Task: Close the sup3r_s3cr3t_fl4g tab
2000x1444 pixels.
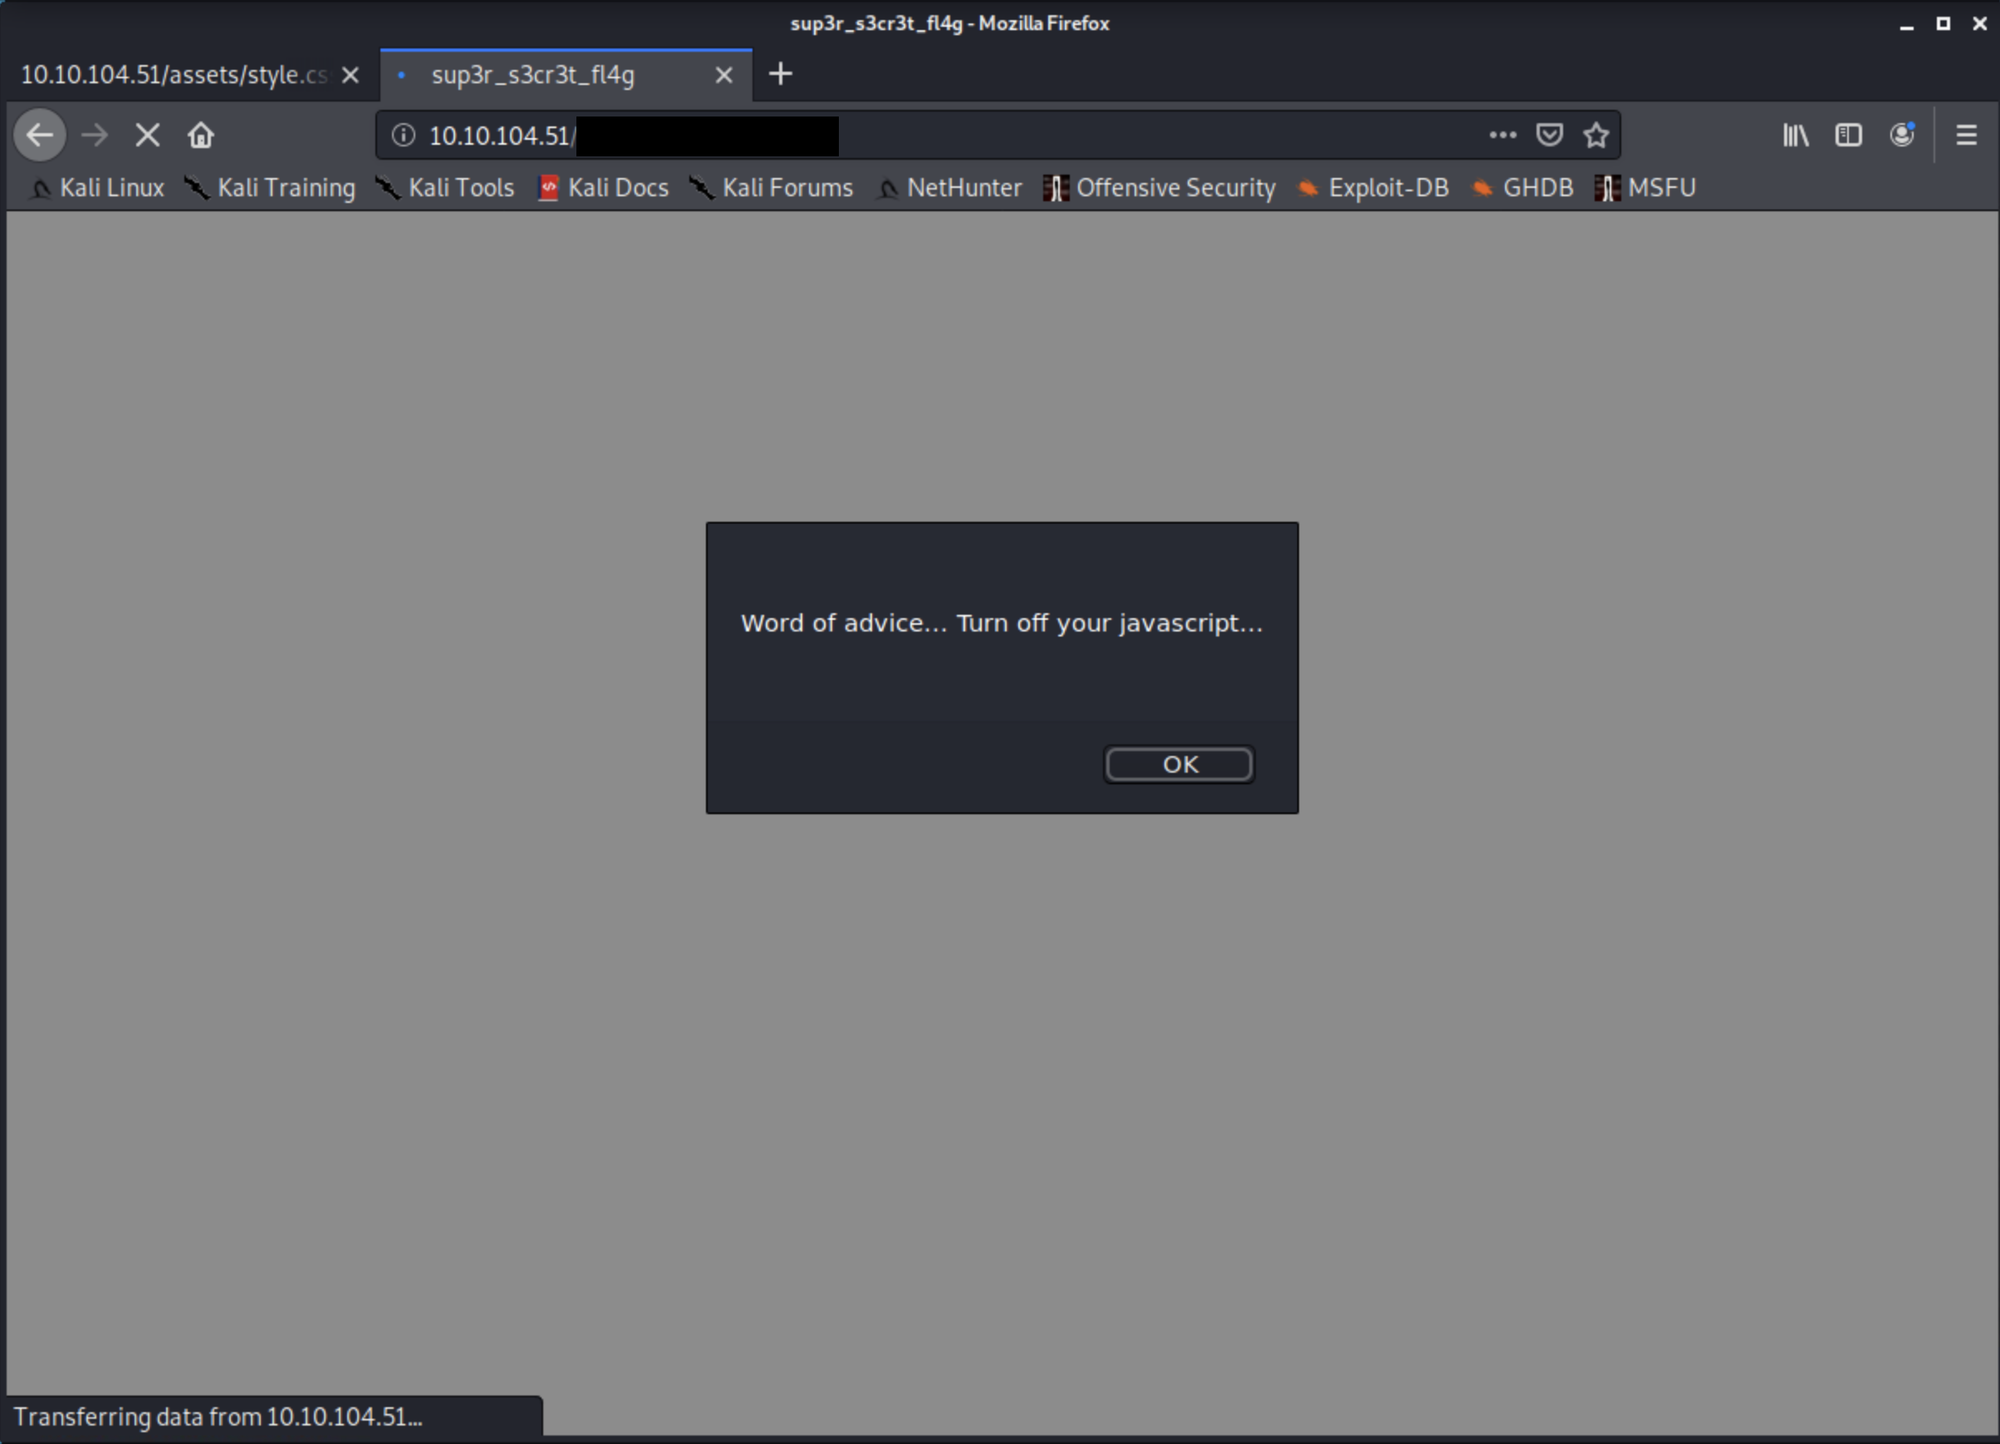Action: pyautogui.click(x=724, y=75)
